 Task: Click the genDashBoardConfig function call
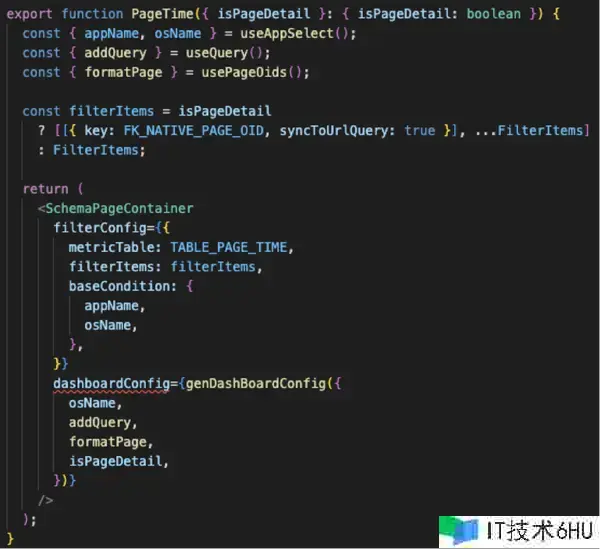256,384
